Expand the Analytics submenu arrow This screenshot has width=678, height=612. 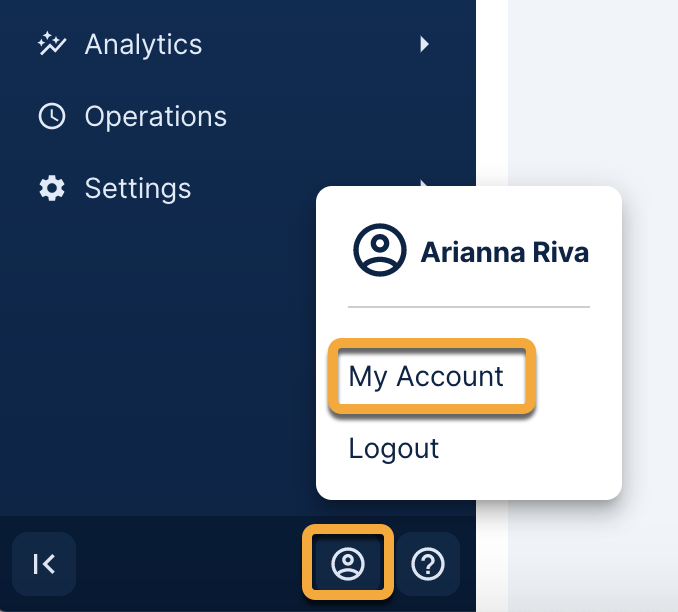pyautogui.click(x=425, y=44)
